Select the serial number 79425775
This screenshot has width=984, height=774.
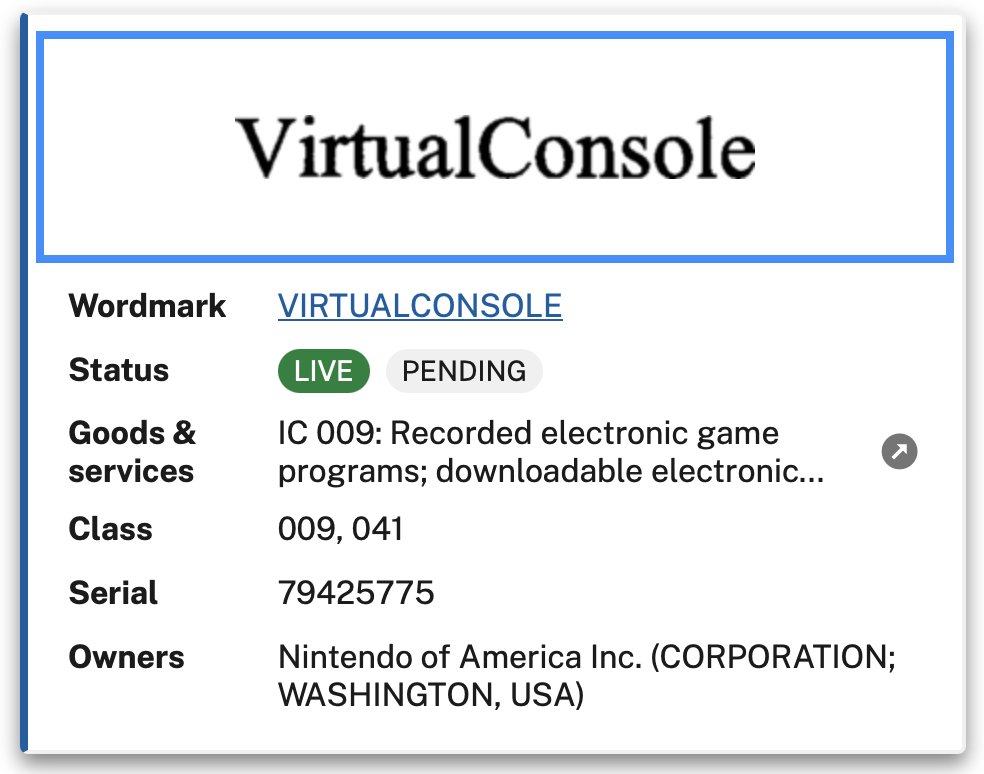tap(356, 593)
